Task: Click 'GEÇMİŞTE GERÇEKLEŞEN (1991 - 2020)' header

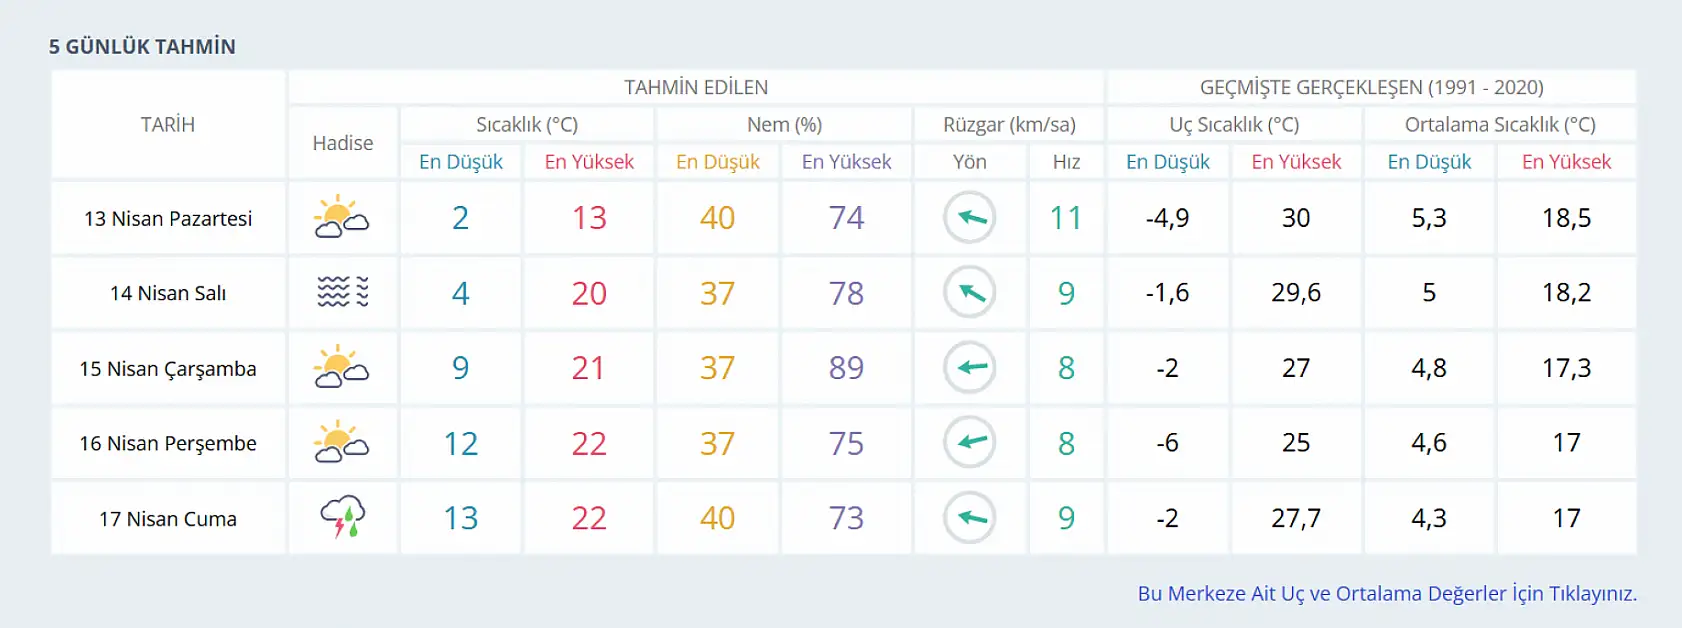Action: [1372, 87]
